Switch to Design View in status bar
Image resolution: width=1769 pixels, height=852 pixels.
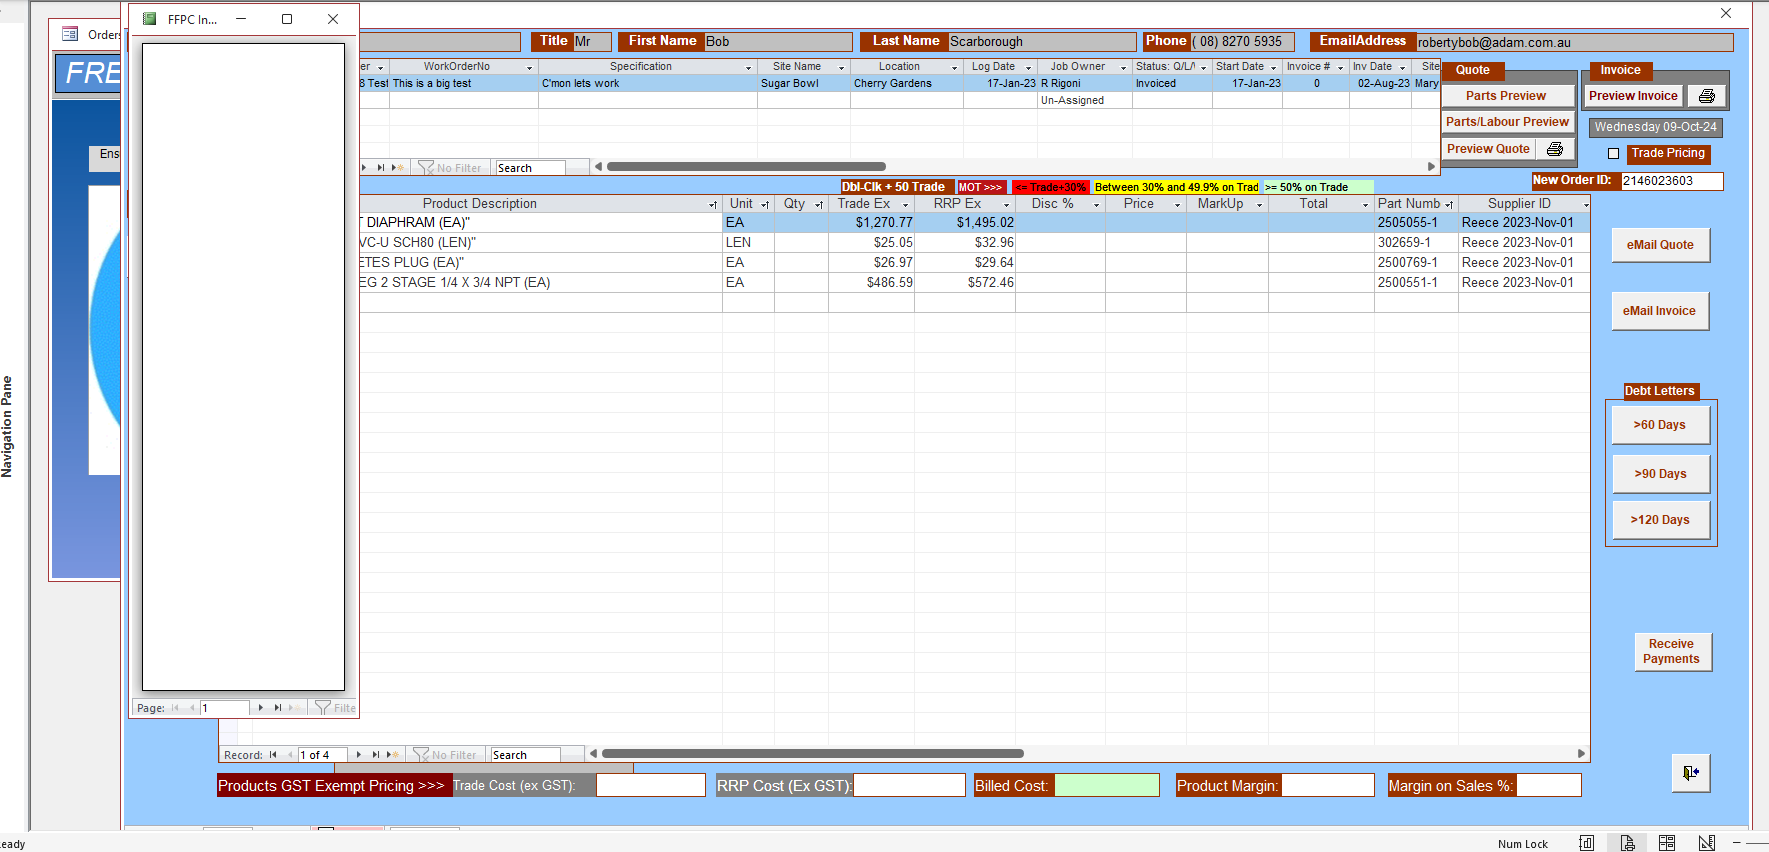(x=1707, y=843)
